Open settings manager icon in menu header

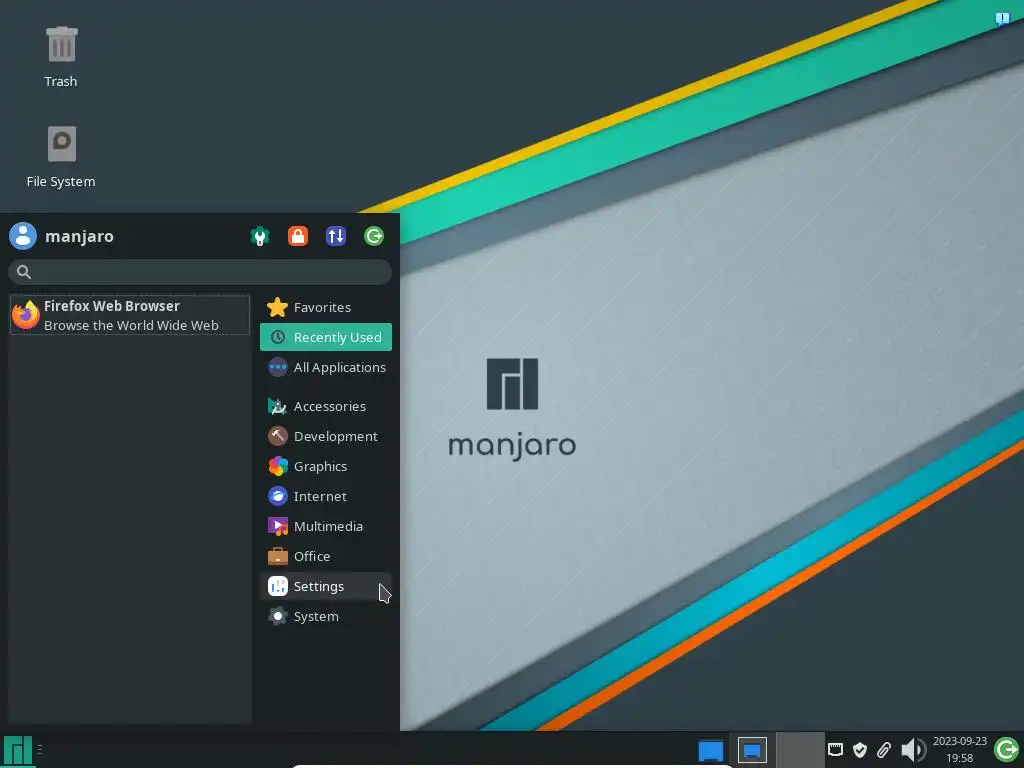260,236
